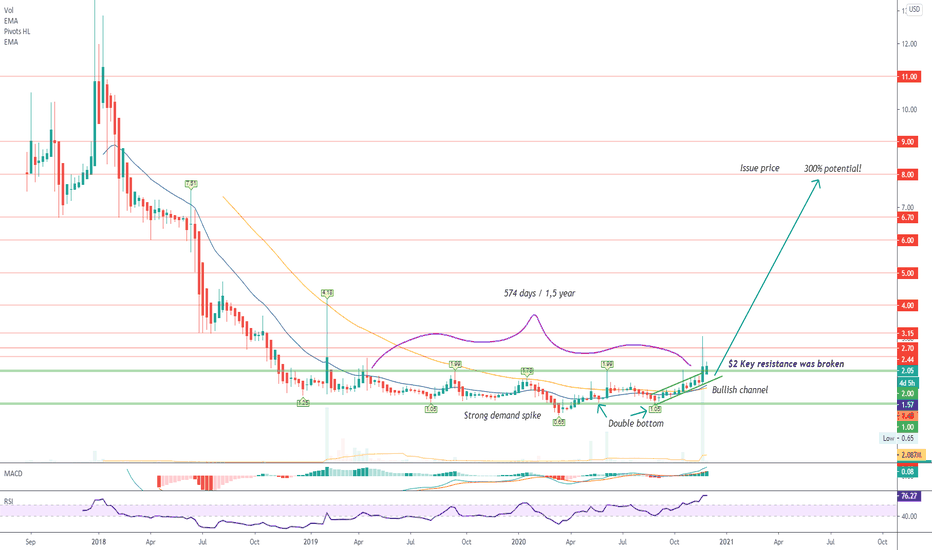Open the USD currency selector
This screenshot has width=932, height=550.
point(914,10)
